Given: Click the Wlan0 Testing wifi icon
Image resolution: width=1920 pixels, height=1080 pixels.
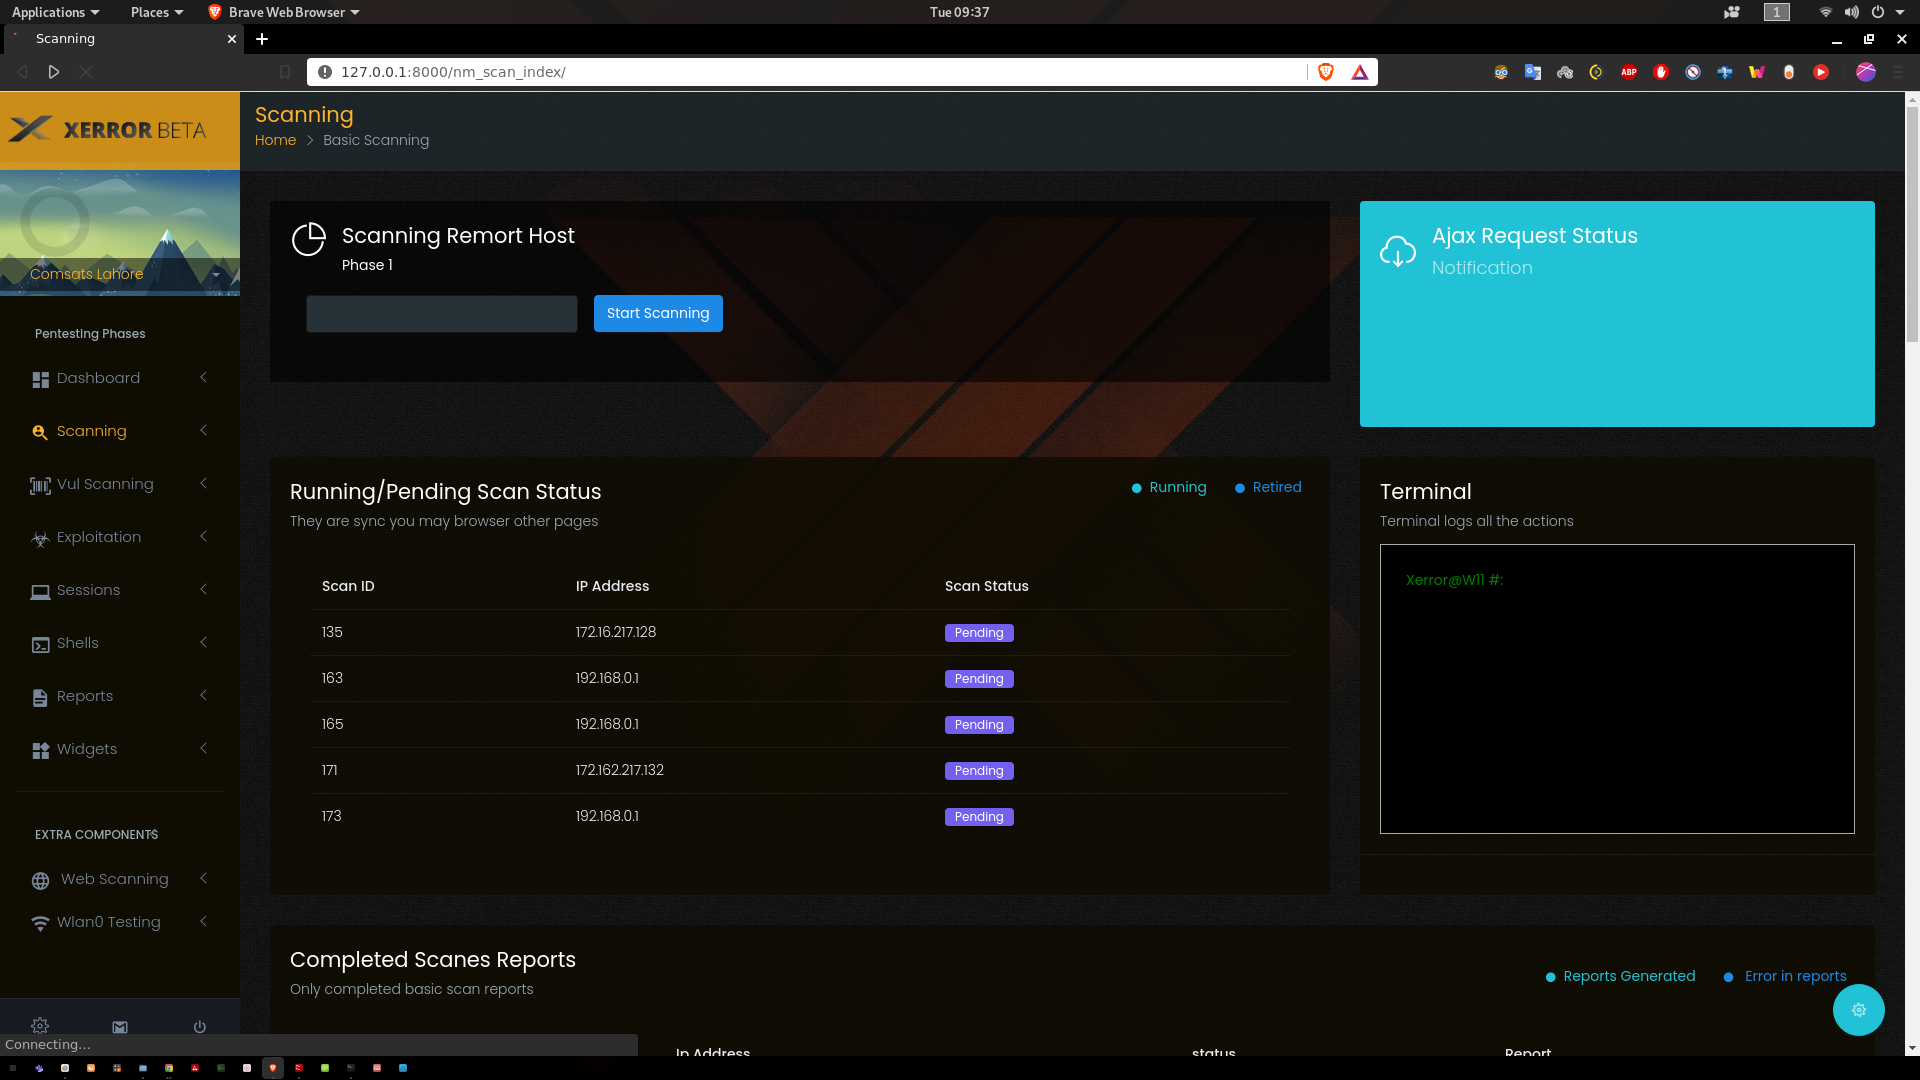Looking at the screenshot, I should tap(40, 924).
